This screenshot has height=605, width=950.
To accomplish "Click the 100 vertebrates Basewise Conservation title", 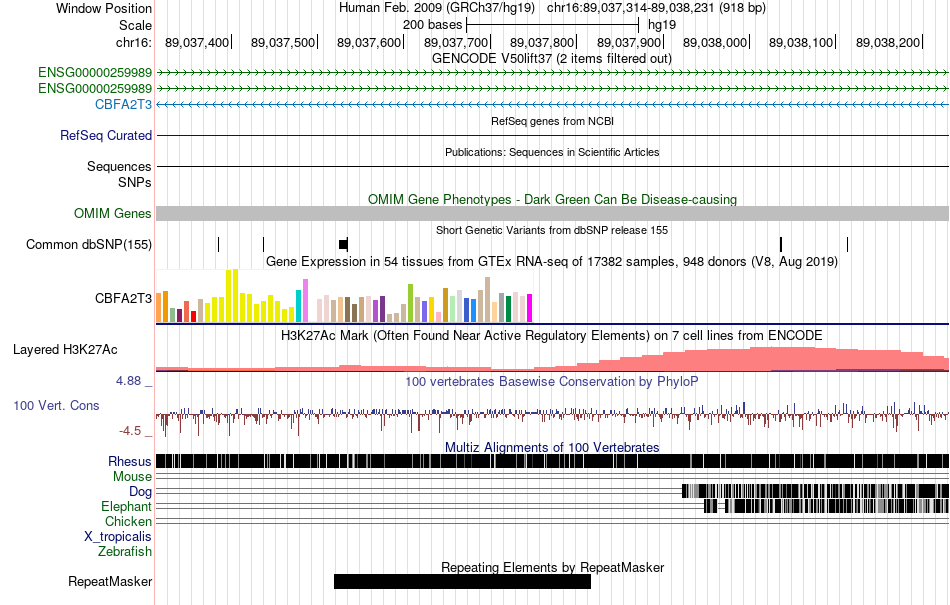I will [x=552, y=382].
